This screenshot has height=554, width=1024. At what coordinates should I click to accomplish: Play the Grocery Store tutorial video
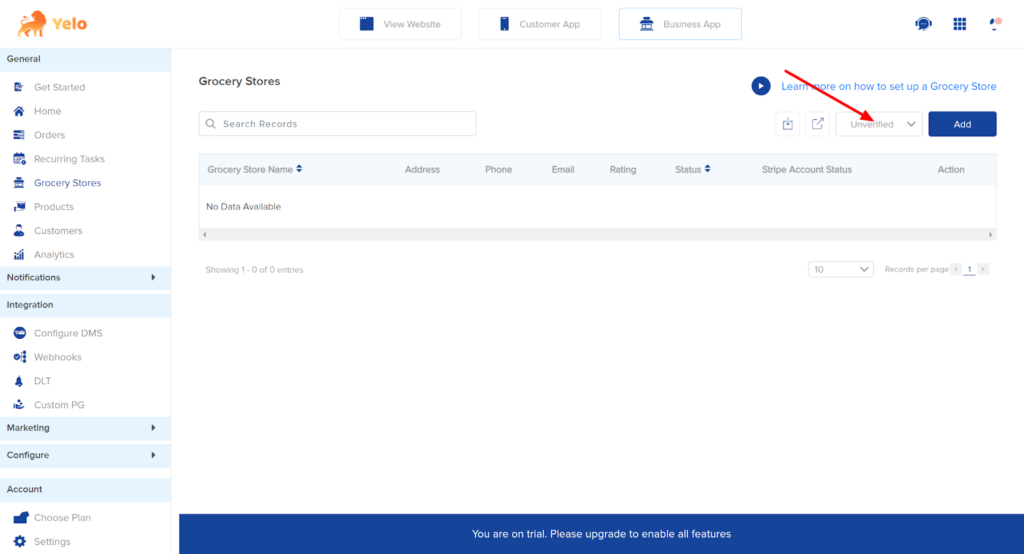click(x=761, y=86)
